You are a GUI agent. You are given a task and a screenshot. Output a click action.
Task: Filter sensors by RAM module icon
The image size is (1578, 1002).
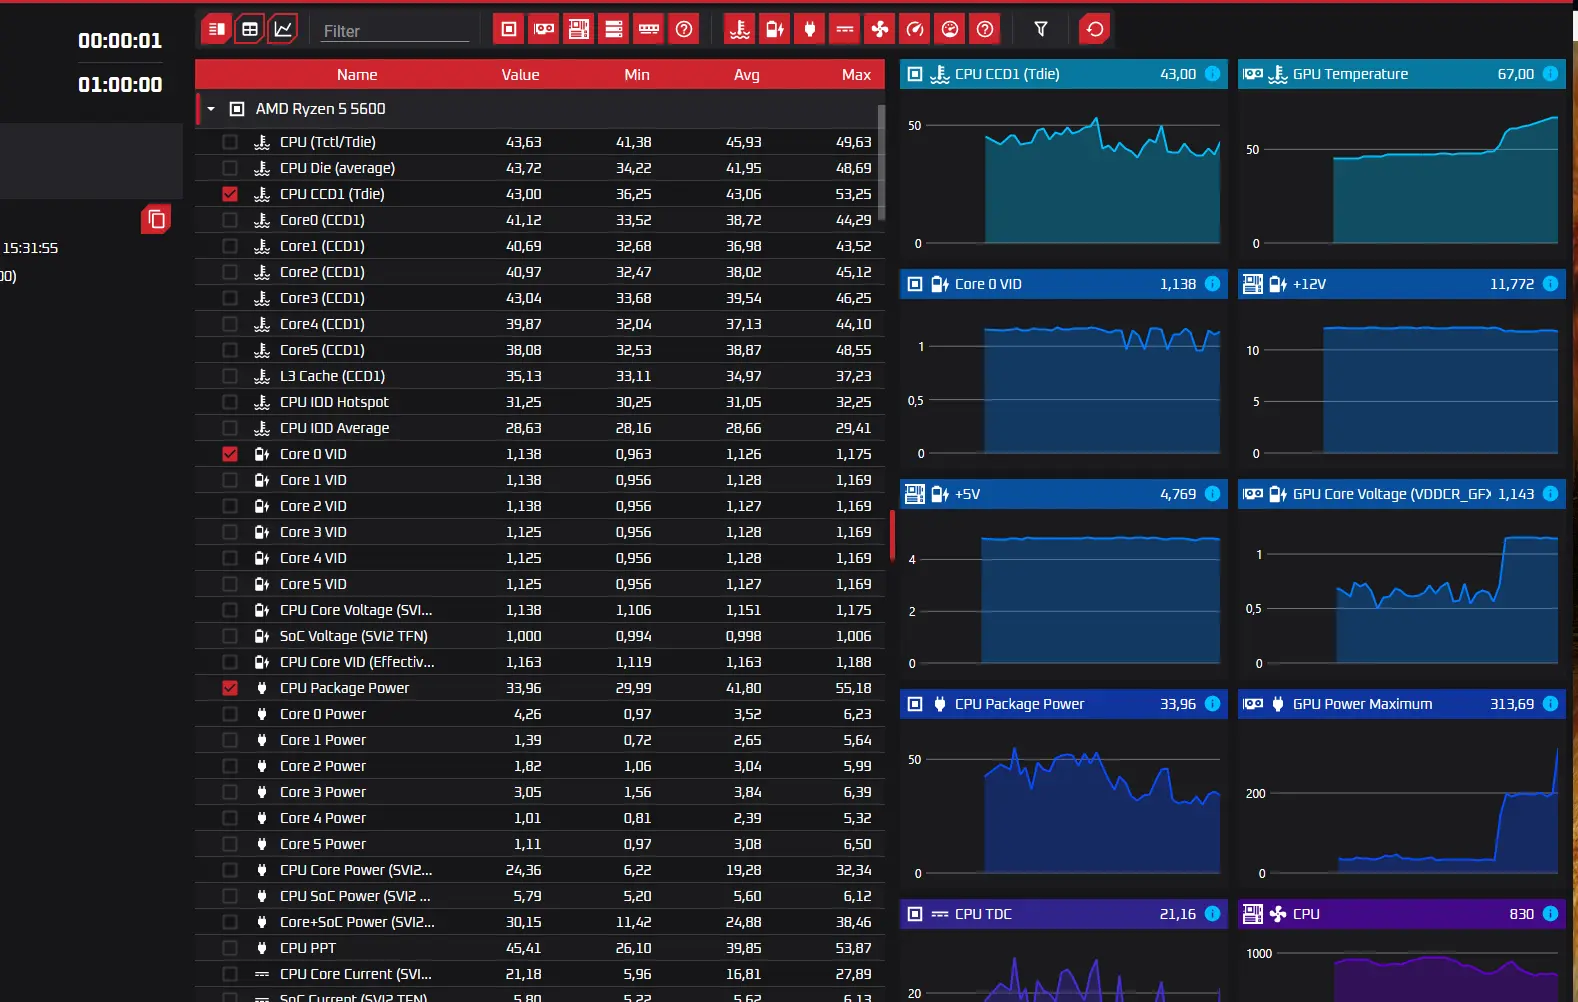649,29
